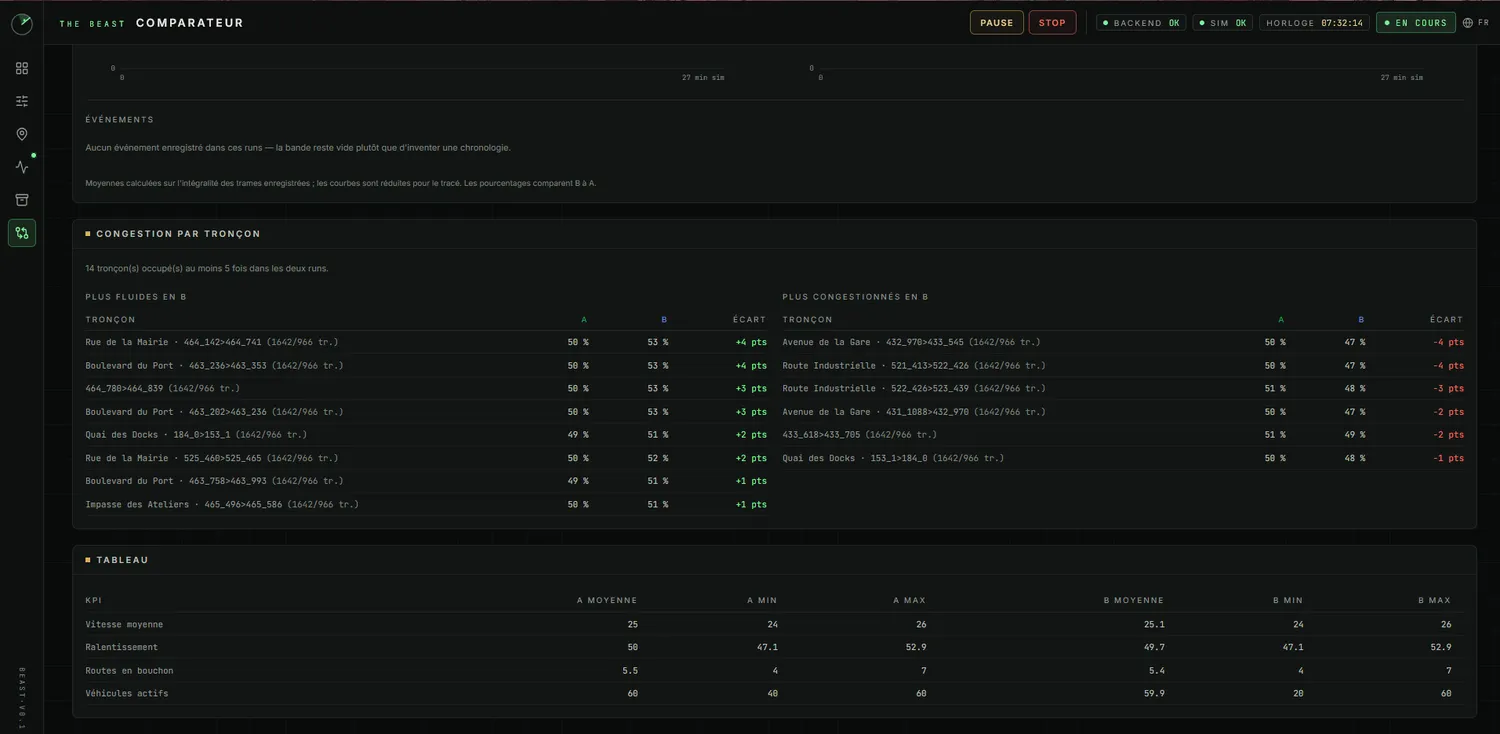Viewport: 1500px width, 734px height.
Task: Click the HORLOGE 07:32:14 clock badge
Action: click(1314, 23)
